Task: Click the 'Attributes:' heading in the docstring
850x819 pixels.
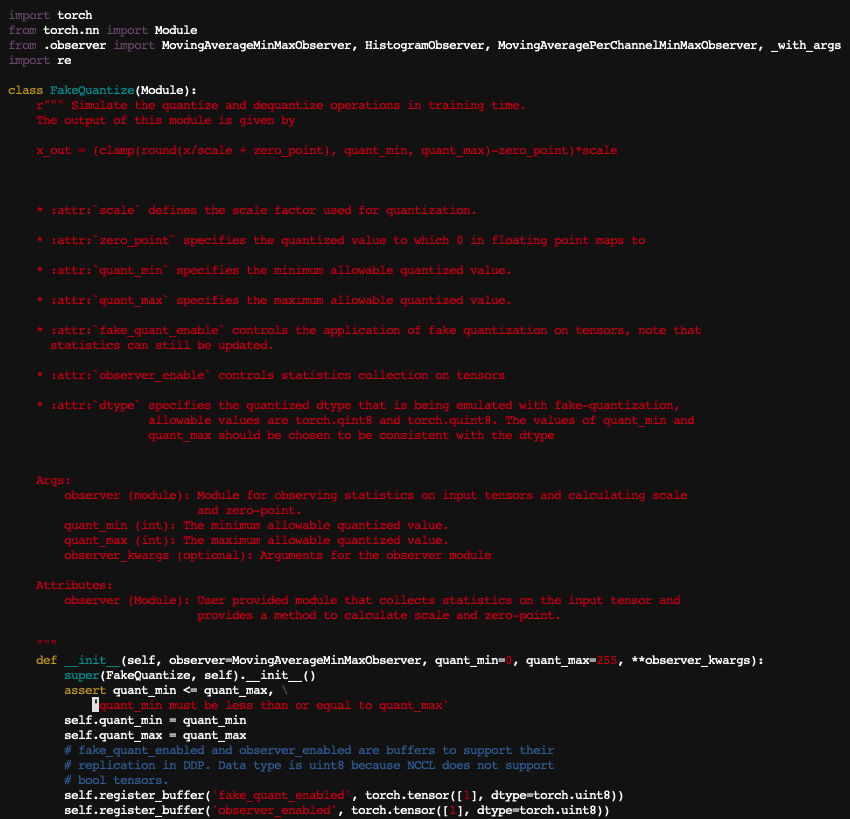Action: click(x=74, y=586)
